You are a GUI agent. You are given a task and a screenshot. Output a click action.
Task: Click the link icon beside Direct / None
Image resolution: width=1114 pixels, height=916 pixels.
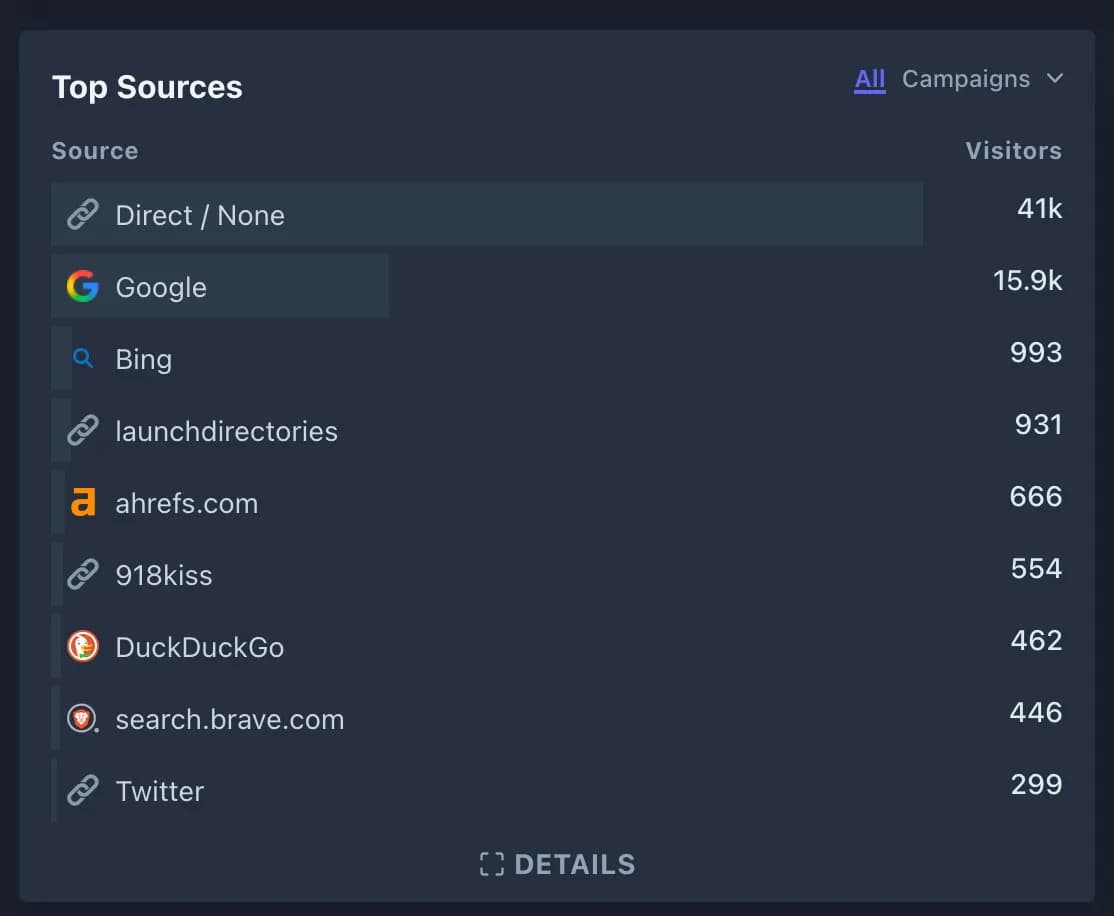[82, 215]
